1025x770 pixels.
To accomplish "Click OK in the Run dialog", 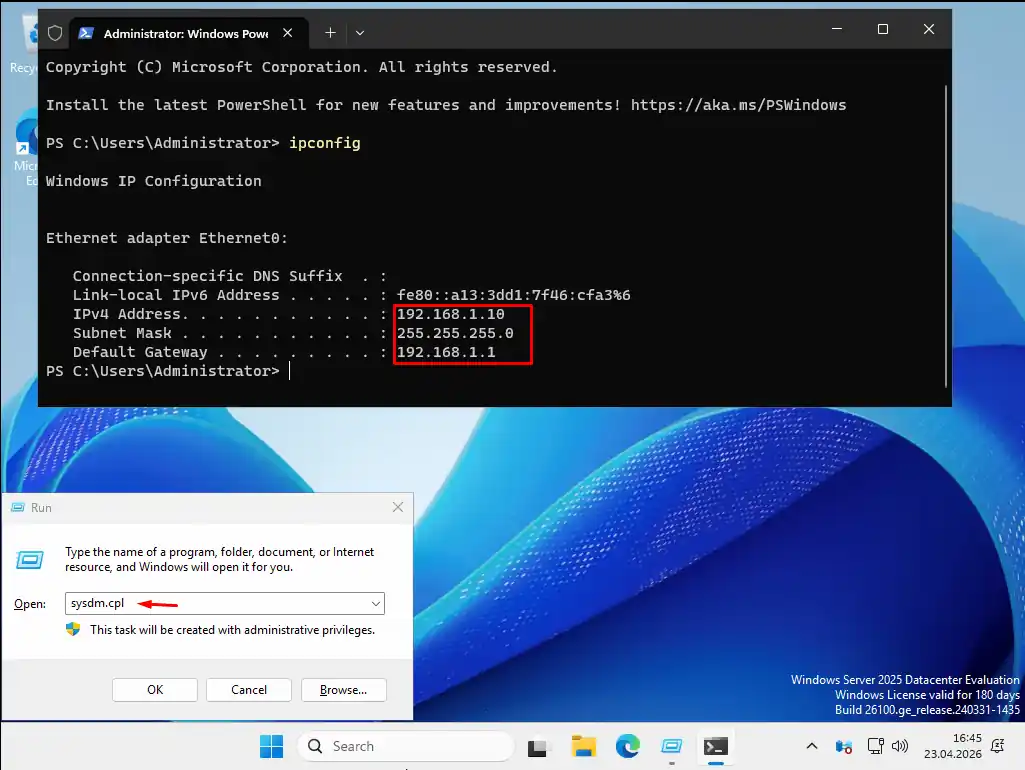I will (x=155, y=690).
